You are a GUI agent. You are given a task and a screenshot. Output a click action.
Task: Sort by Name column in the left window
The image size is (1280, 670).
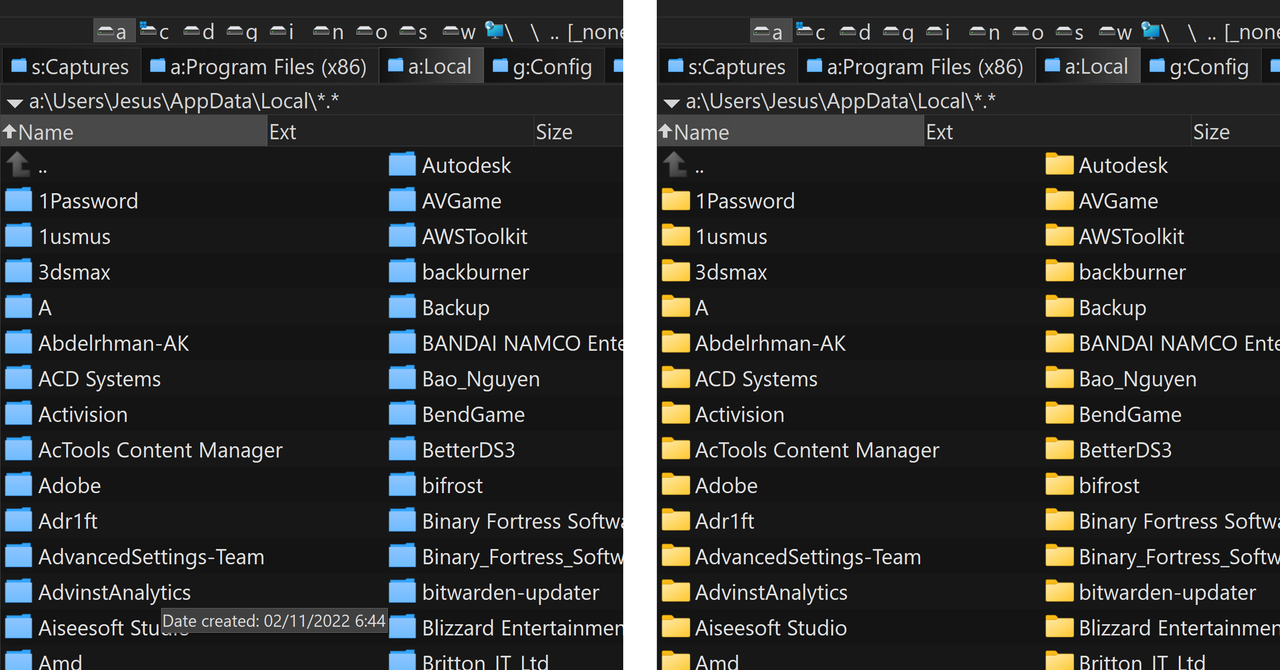pos(133,132)
